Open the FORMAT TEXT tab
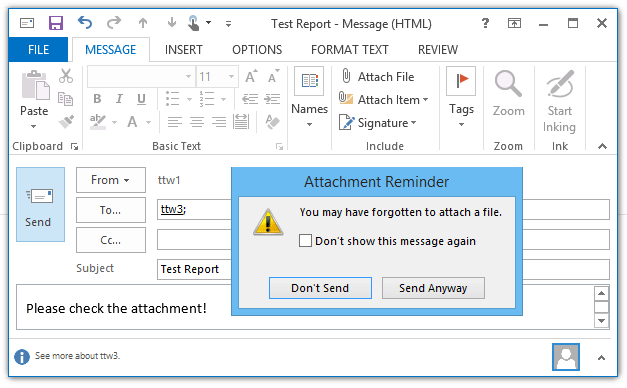 (350, 50)
